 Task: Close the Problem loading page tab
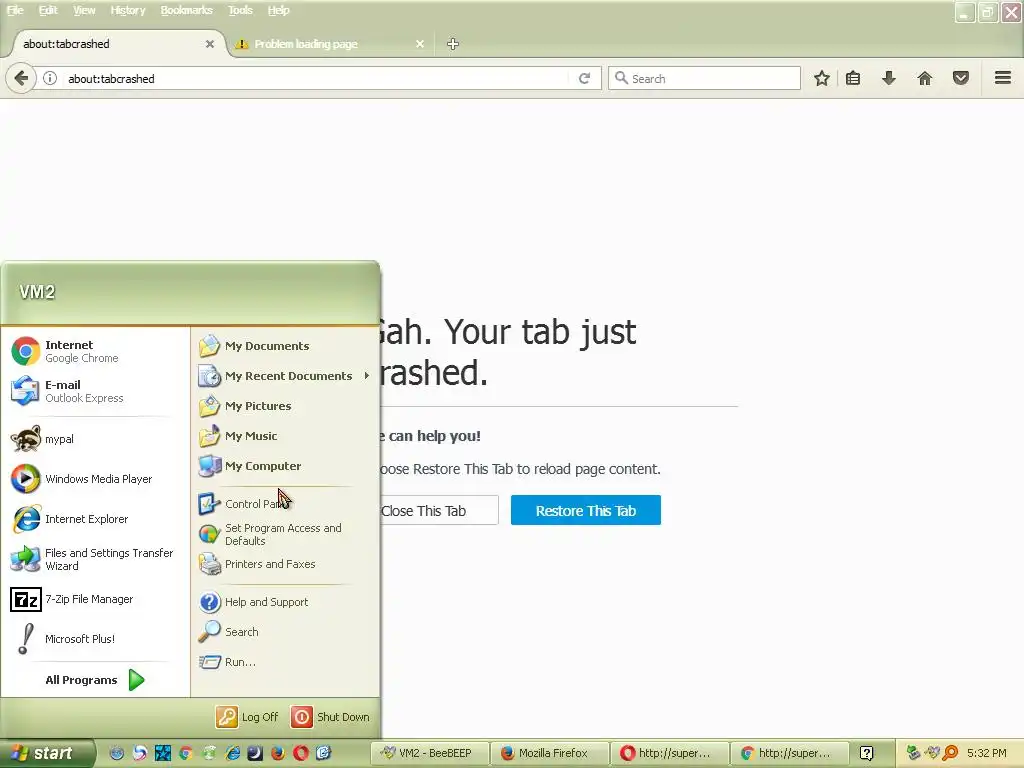420,44
